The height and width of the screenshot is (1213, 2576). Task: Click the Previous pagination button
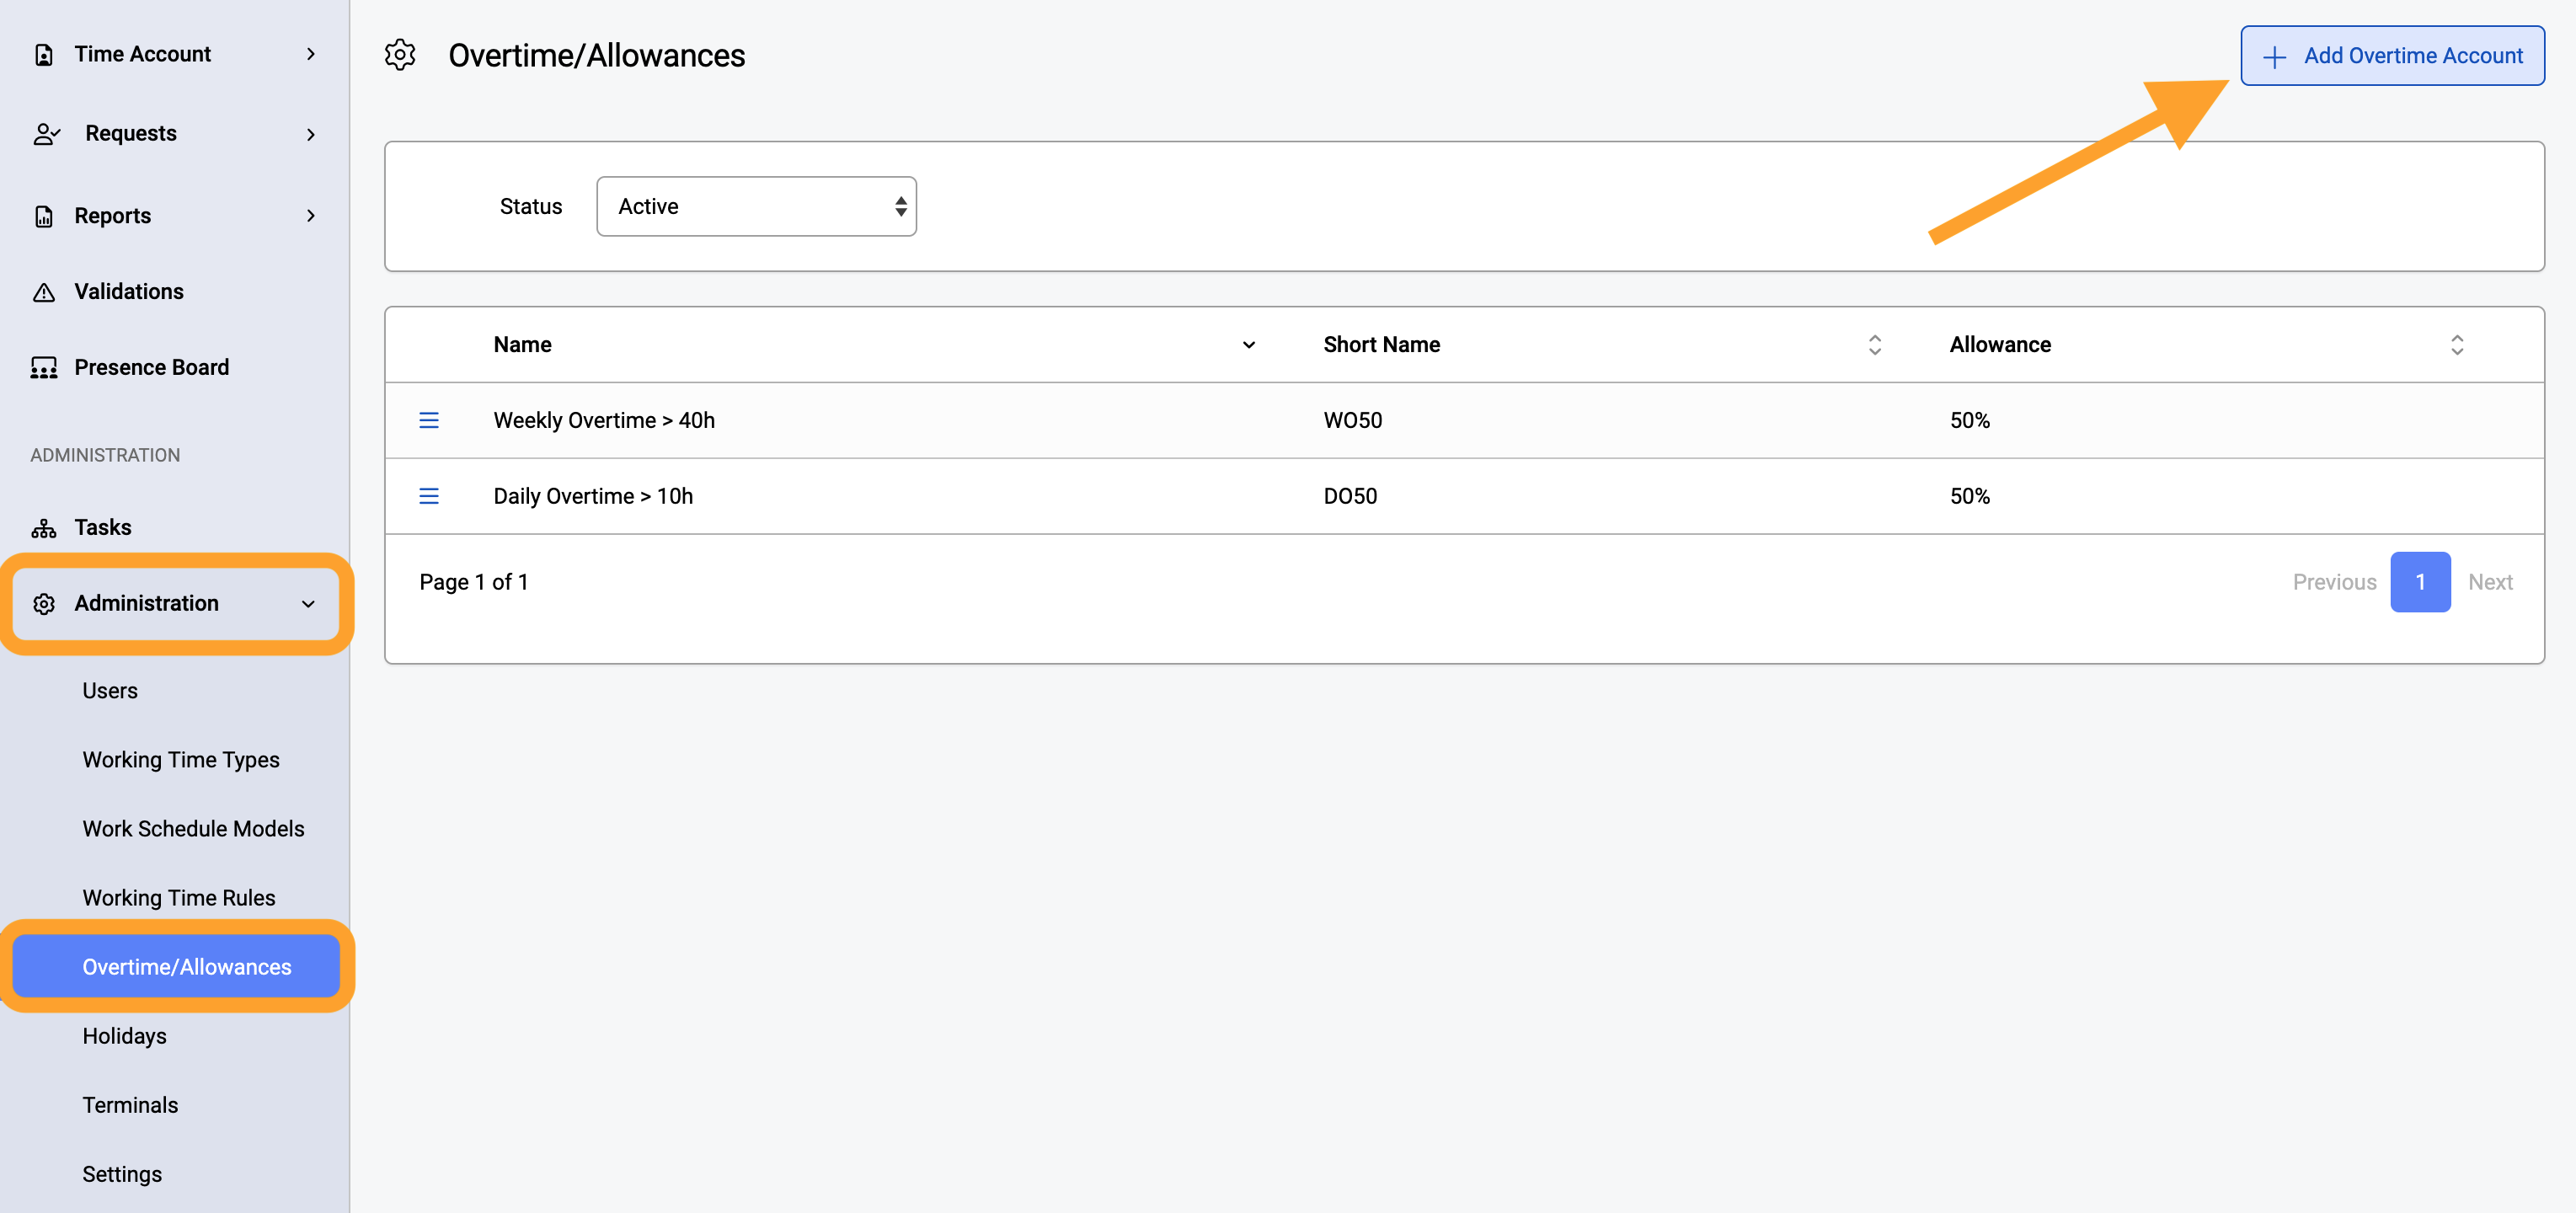pos(2334,582)
